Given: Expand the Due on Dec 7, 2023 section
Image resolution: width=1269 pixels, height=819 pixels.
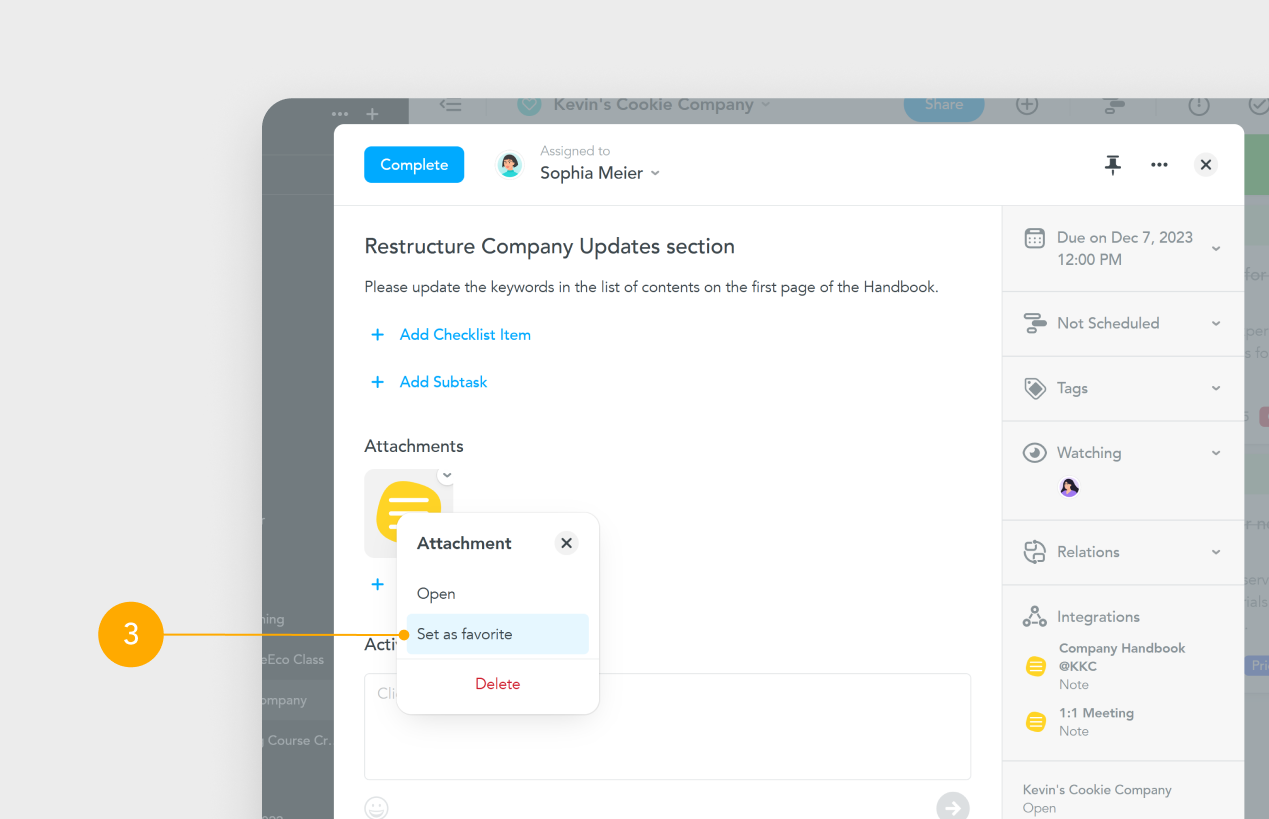Looking at the screenshot, I should point(1216,248).
